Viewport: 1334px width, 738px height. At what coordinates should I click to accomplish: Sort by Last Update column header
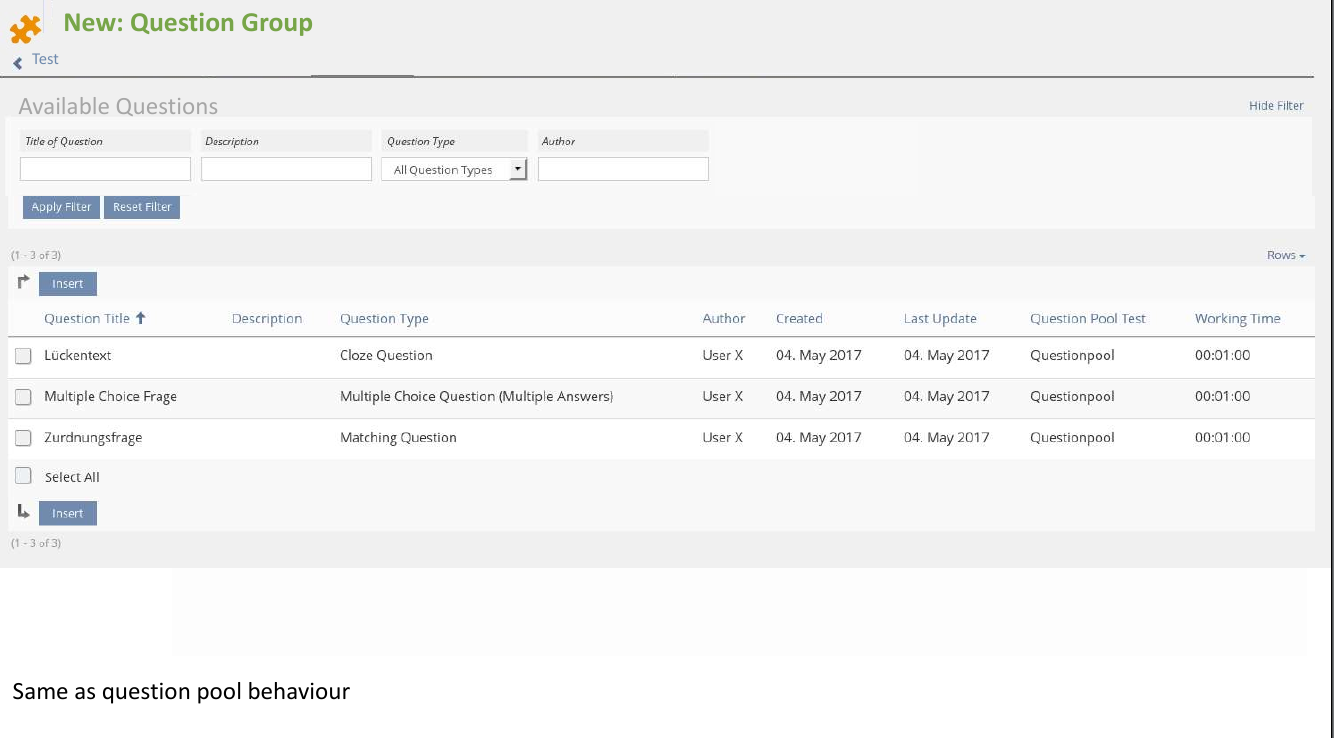tap(939, 319)
